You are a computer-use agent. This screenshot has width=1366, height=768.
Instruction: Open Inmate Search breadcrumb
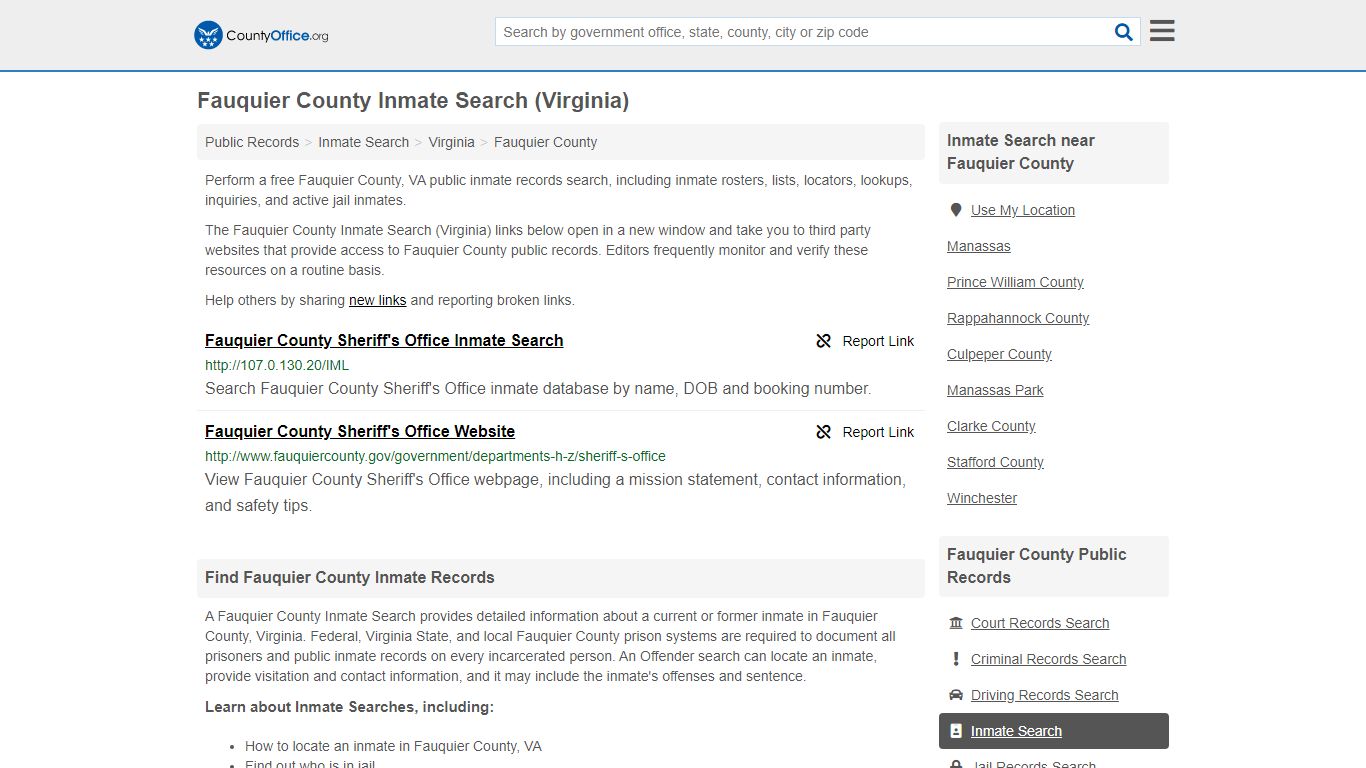(363, 142)
